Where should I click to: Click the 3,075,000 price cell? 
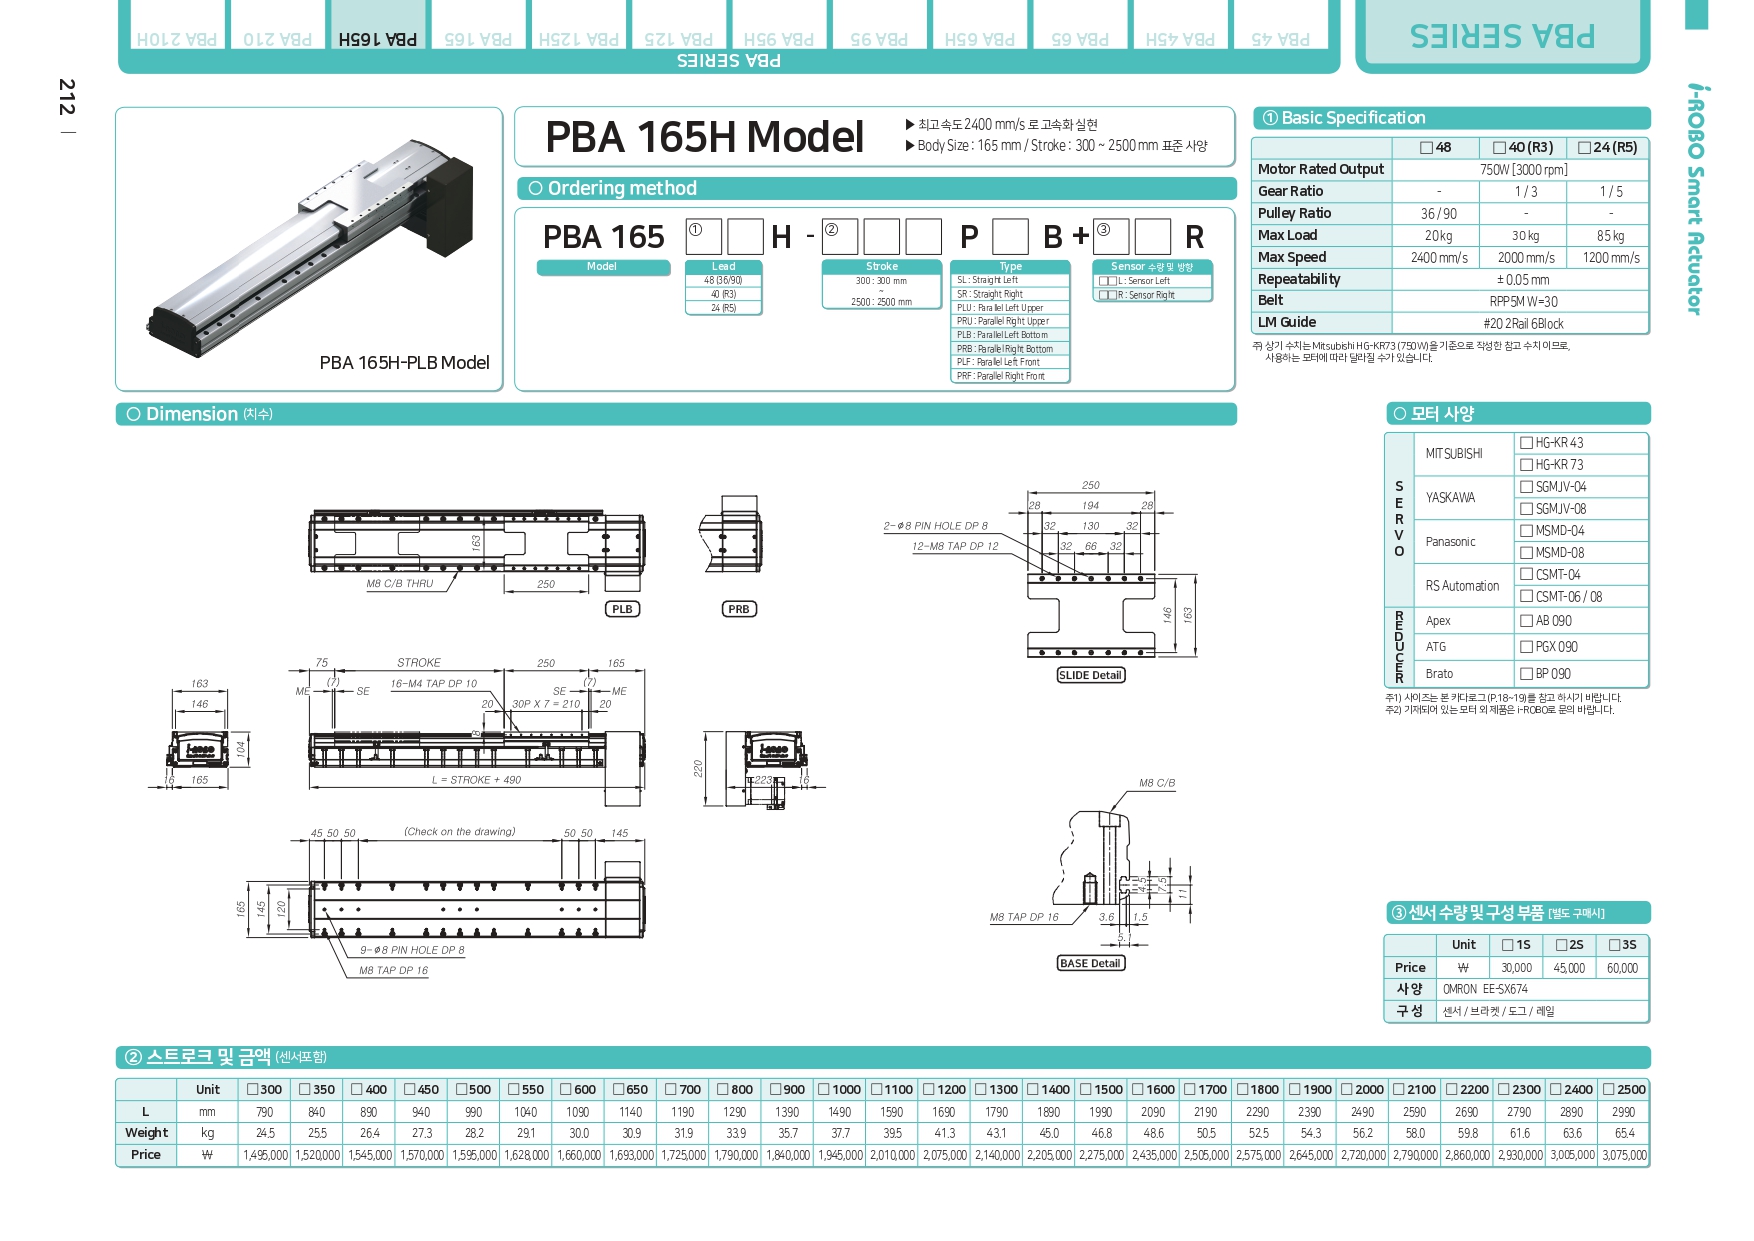point(1624,1155)
